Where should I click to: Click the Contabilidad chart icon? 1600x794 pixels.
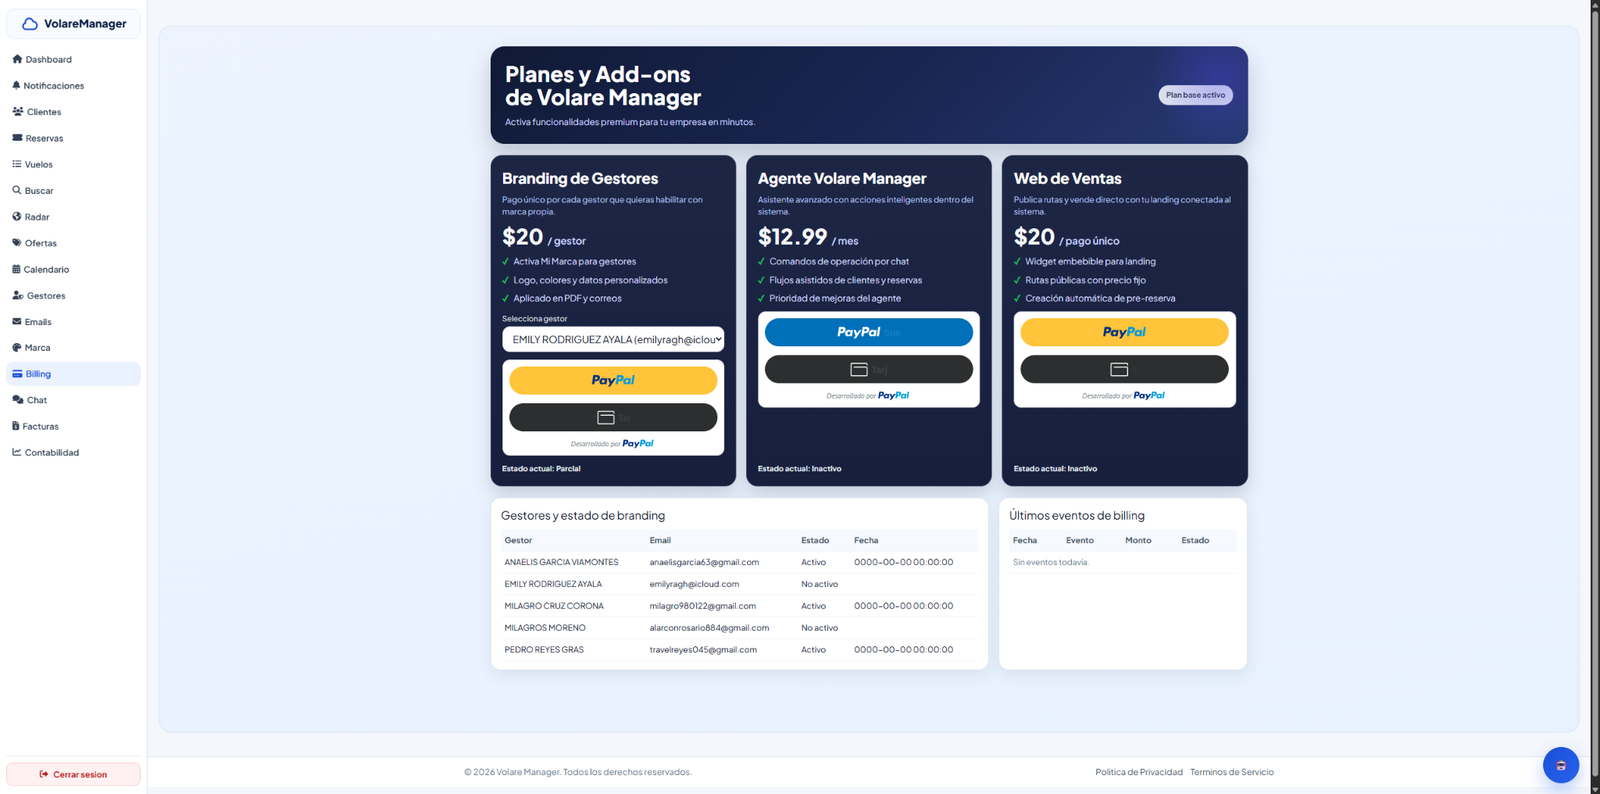click(x=17, y=452)
